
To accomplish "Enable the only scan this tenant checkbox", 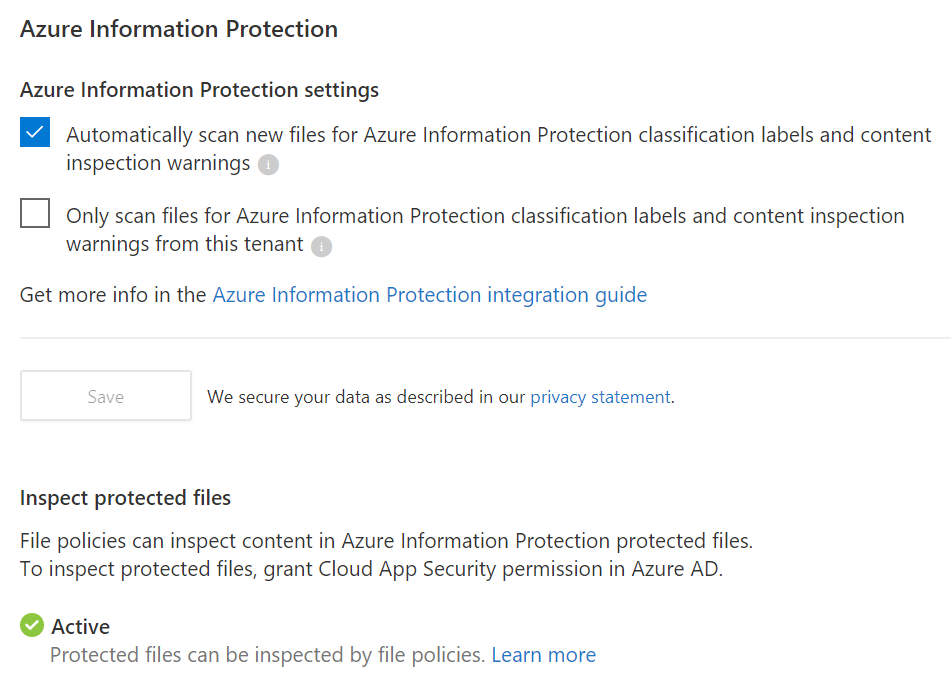I will (35, 213).
